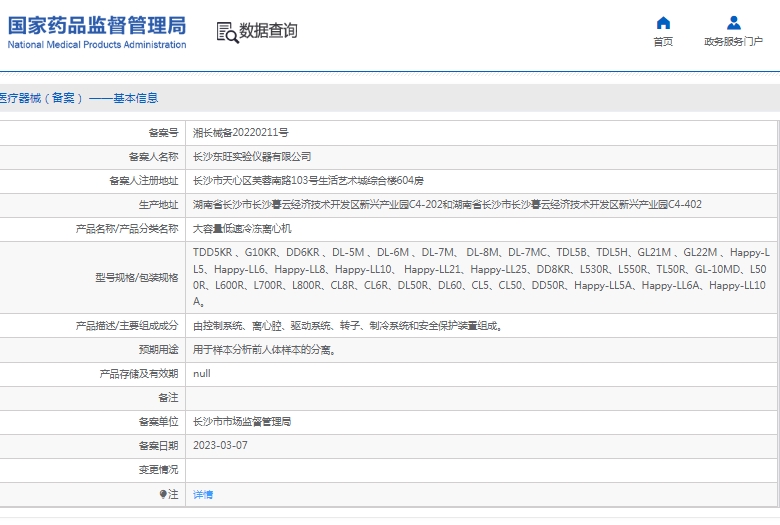
Task: Open 政务服务门户 portal link text
Action: point(734,42)
